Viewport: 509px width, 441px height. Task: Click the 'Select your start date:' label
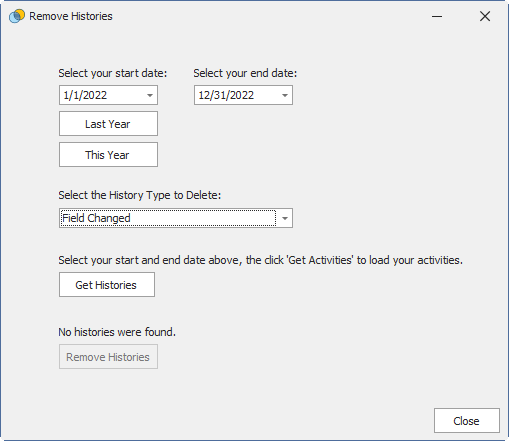(x=113, y=73)
